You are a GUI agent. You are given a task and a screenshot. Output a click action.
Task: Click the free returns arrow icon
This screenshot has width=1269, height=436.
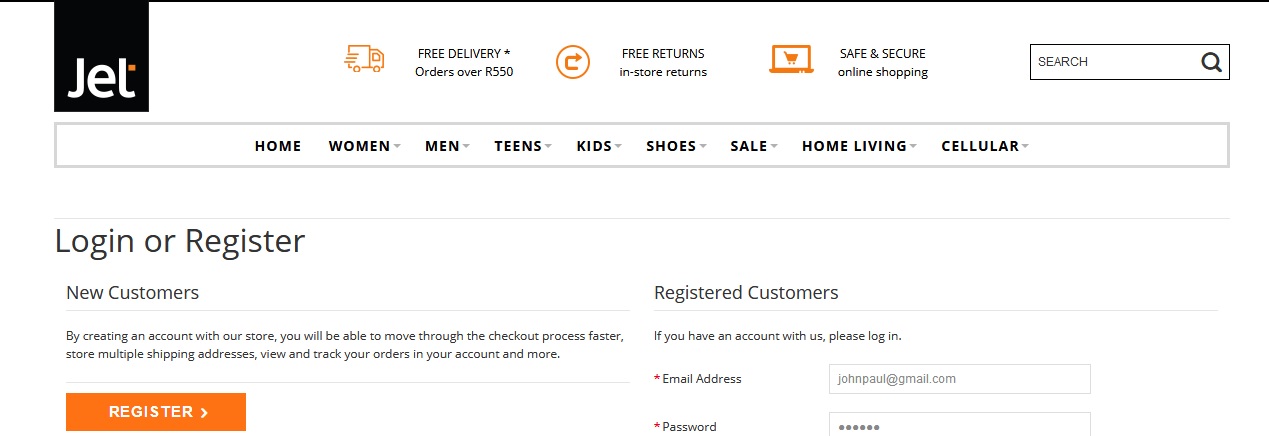coord(572,62)
